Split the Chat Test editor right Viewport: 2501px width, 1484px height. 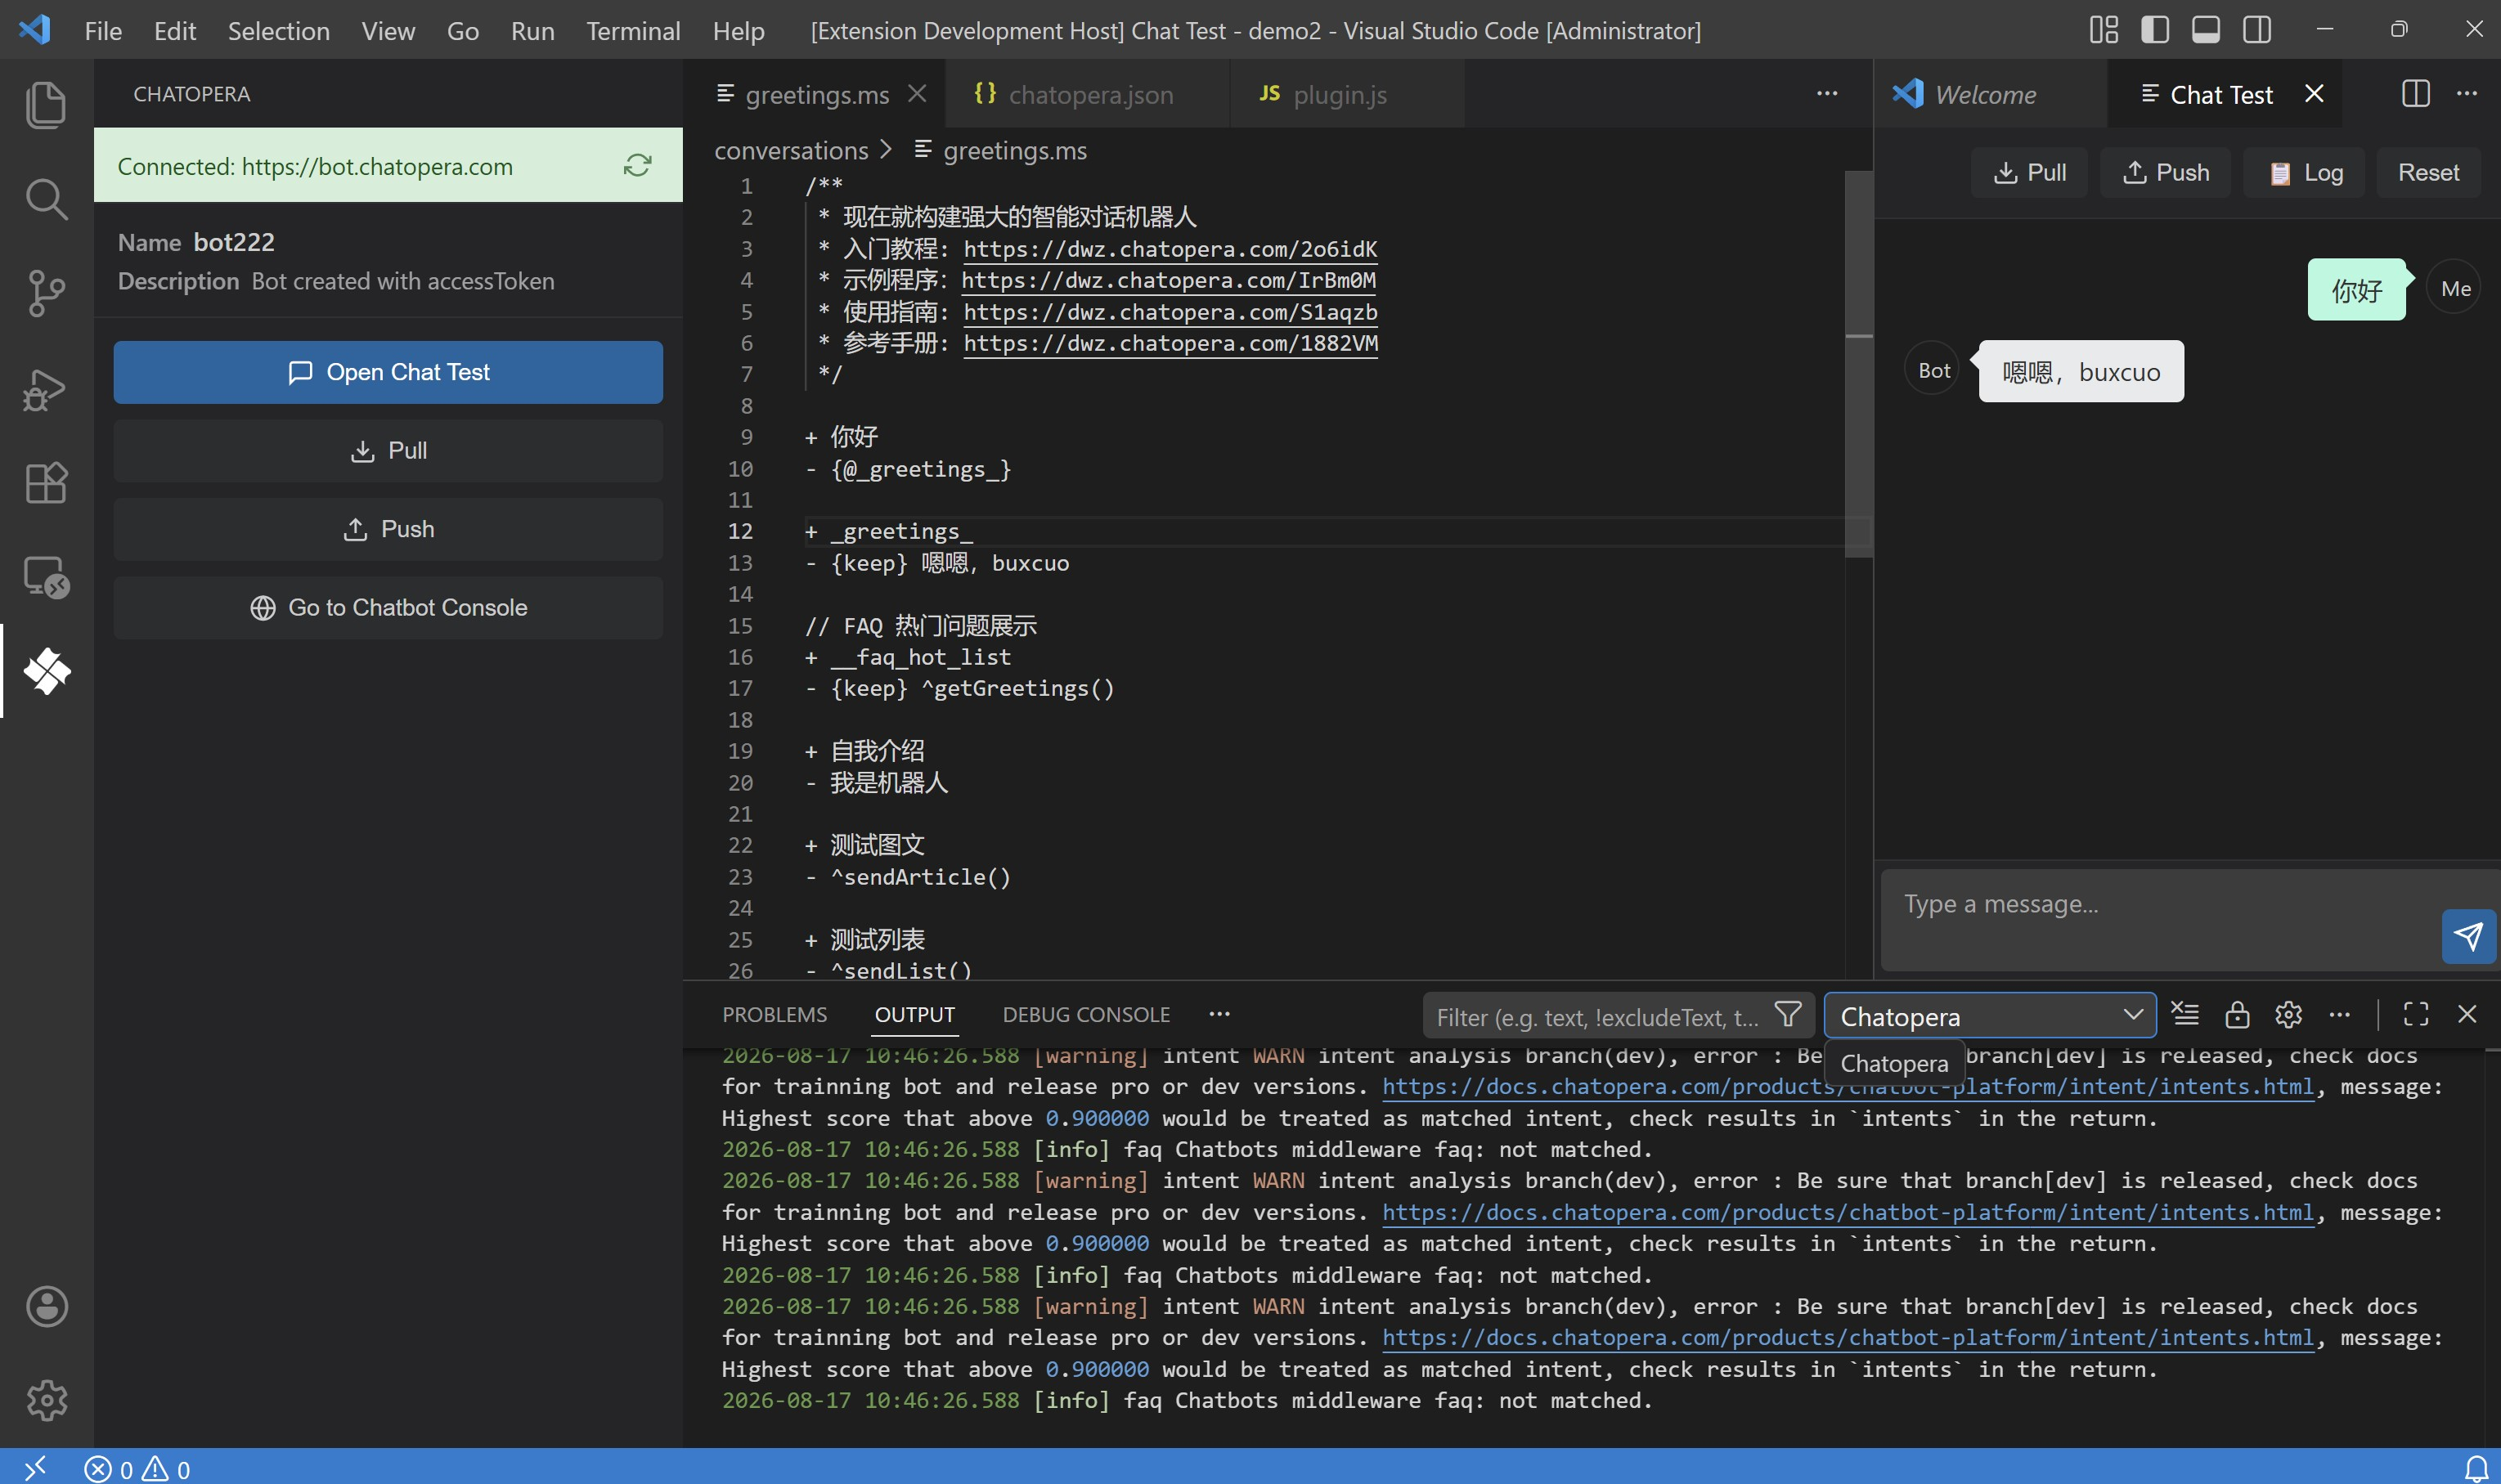click(2416, 94)
